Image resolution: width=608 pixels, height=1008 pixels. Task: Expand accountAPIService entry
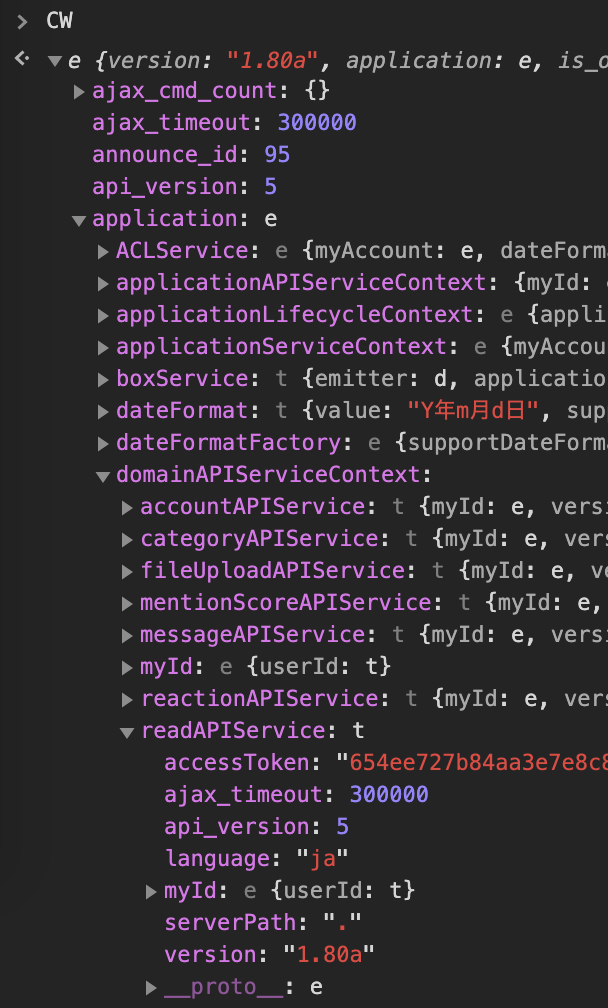[127, 508]
